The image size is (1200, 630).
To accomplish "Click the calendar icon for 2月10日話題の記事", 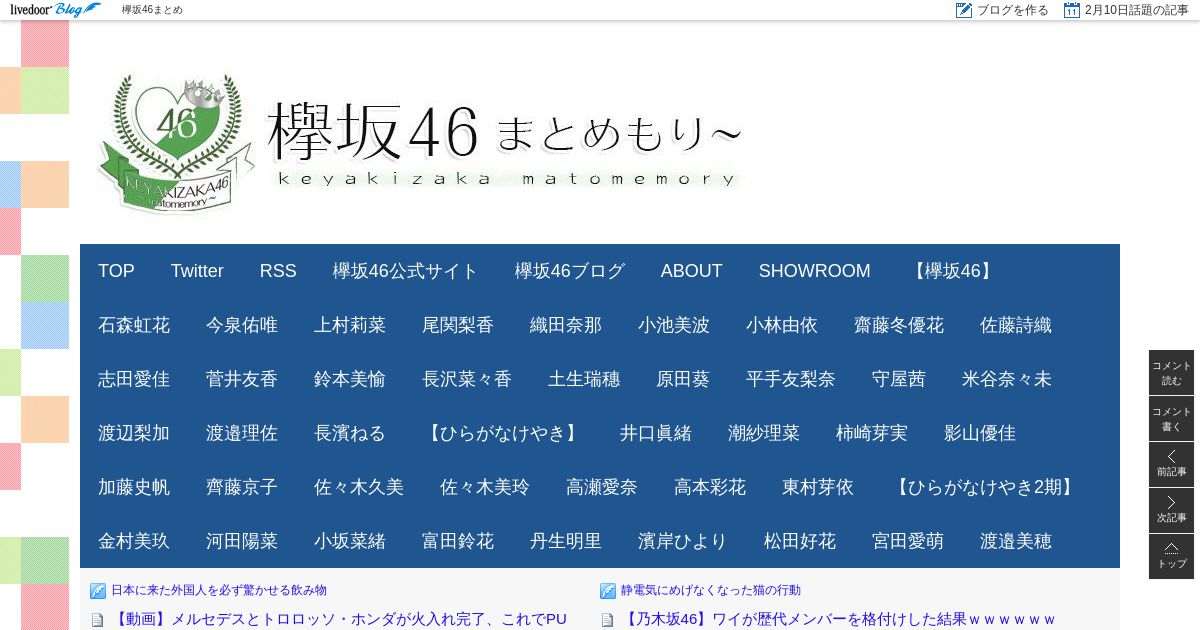I will [x=1072, y=10].
